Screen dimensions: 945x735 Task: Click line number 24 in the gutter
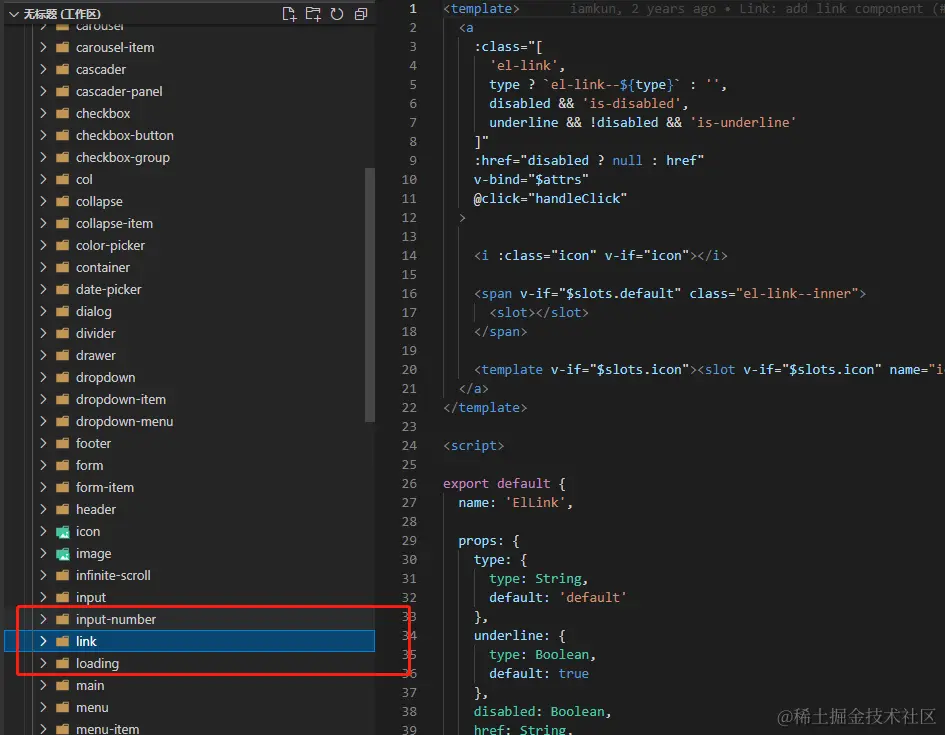[409, 446]
